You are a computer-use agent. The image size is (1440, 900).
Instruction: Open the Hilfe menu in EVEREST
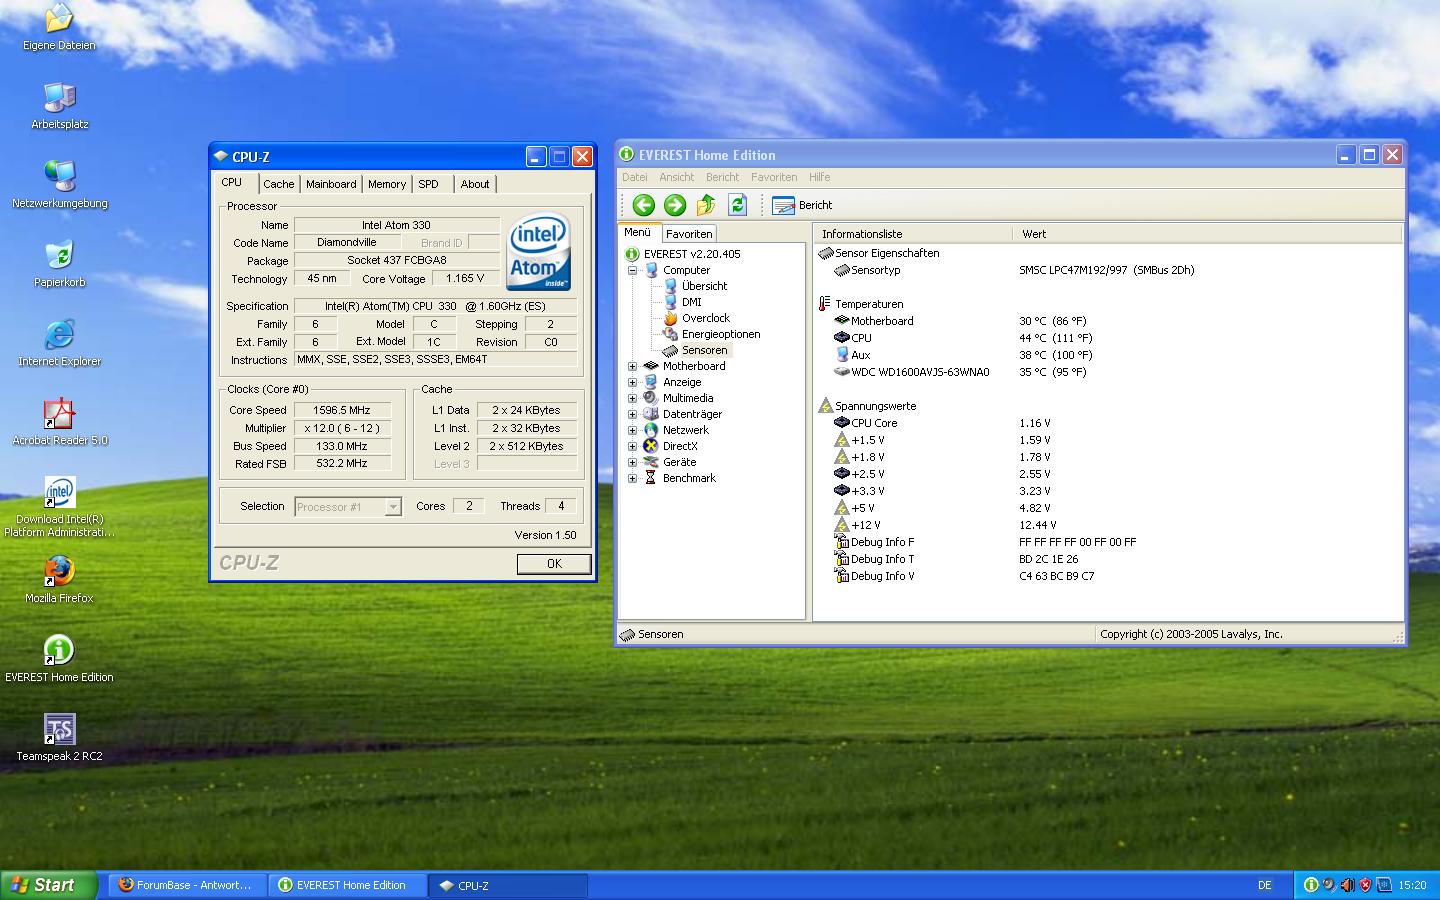tap(820, 177)
